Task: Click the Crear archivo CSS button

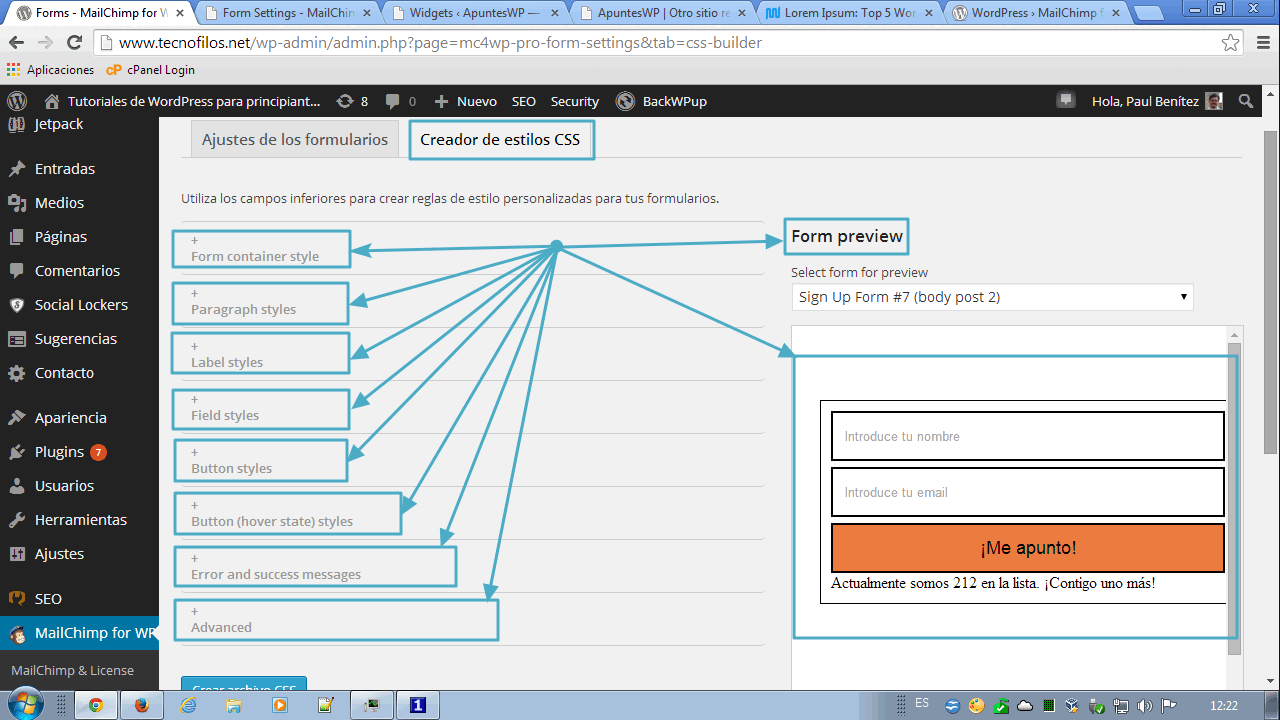Action: pos(244,684)
